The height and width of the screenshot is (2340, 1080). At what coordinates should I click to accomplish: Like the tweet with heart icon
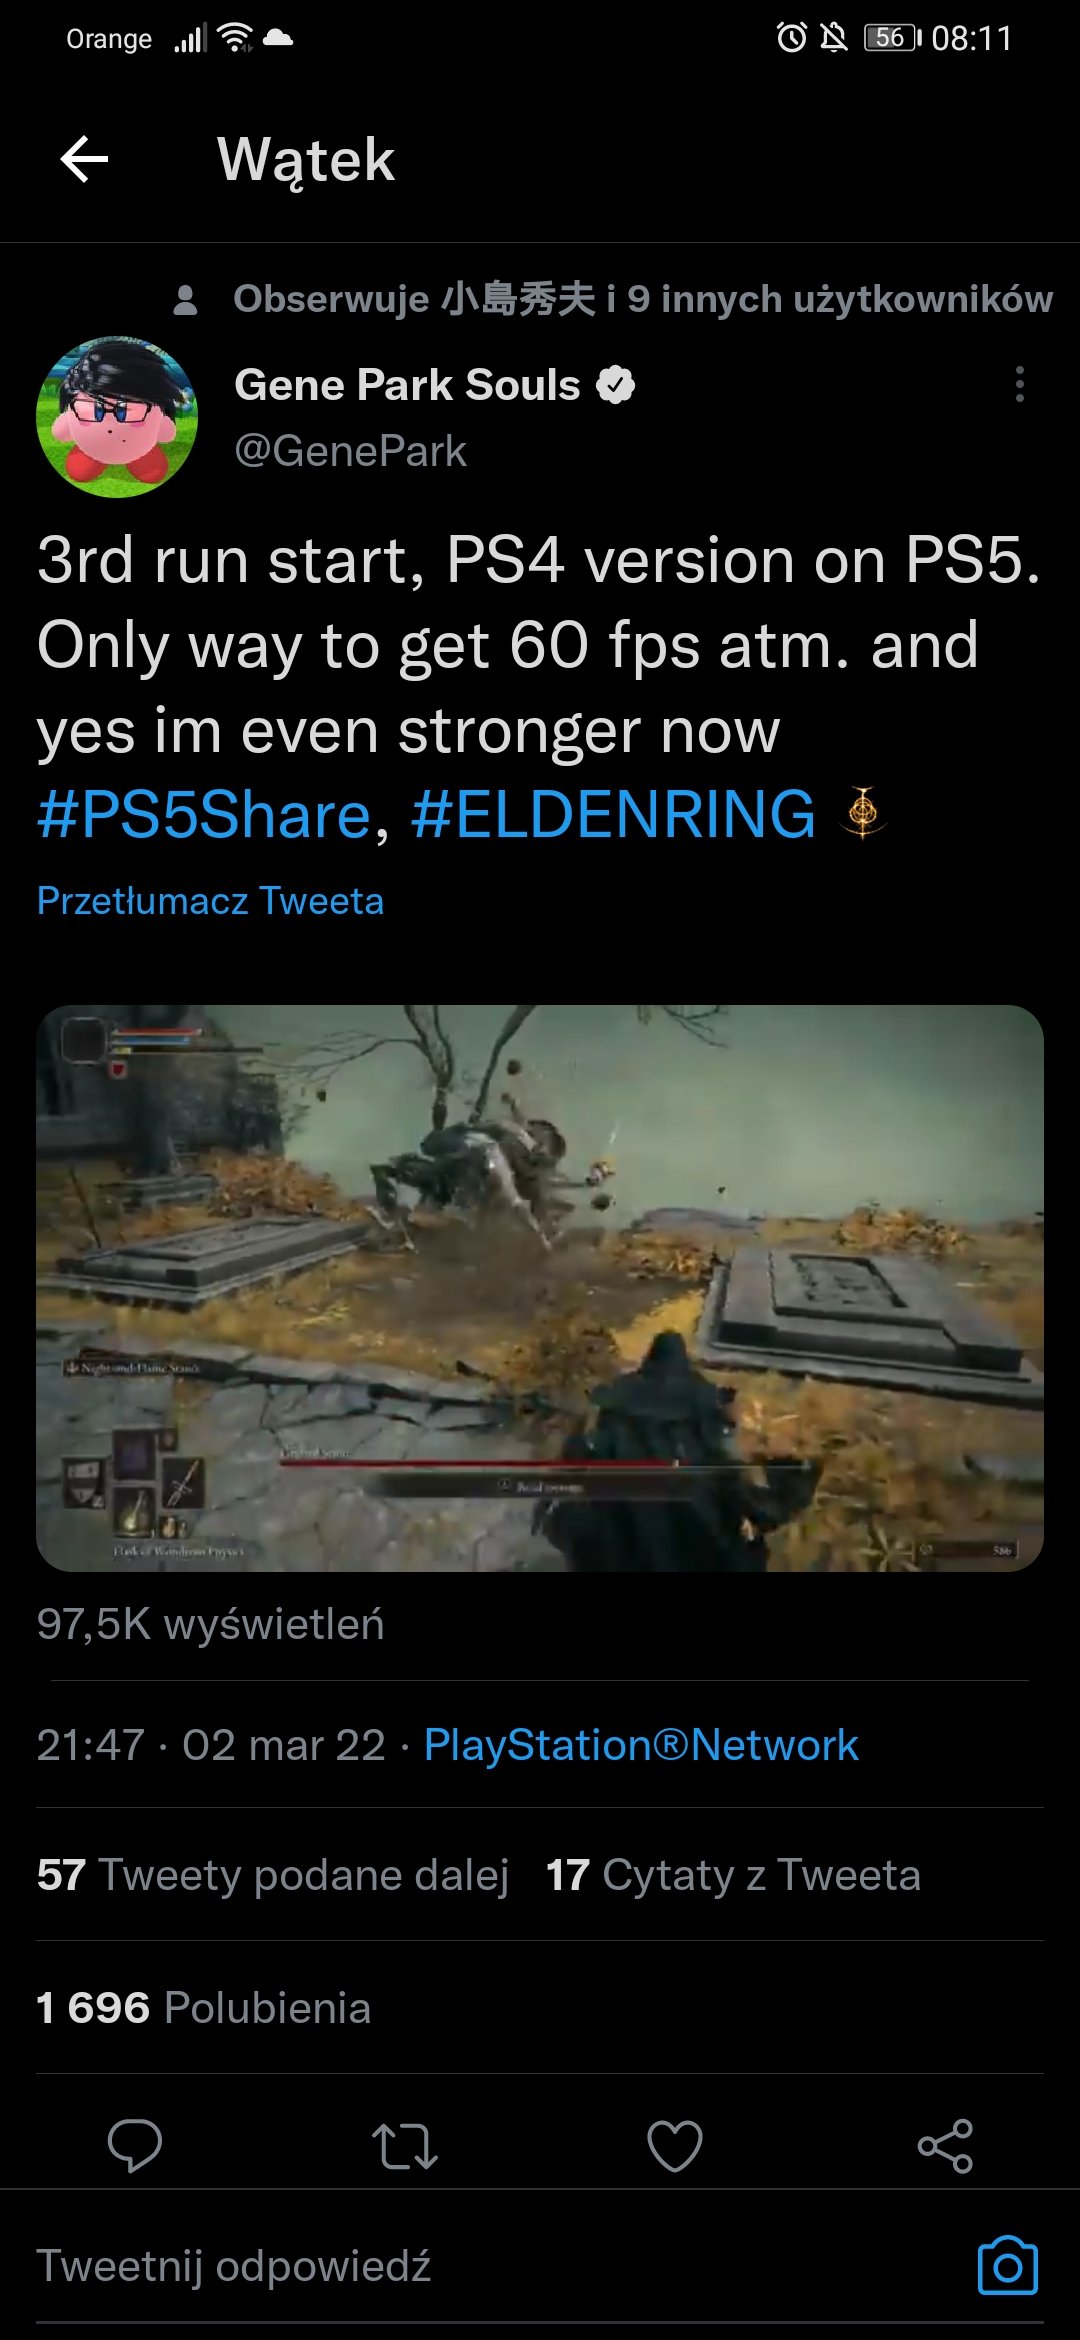pyautogui.click(x=675, y=2145)
